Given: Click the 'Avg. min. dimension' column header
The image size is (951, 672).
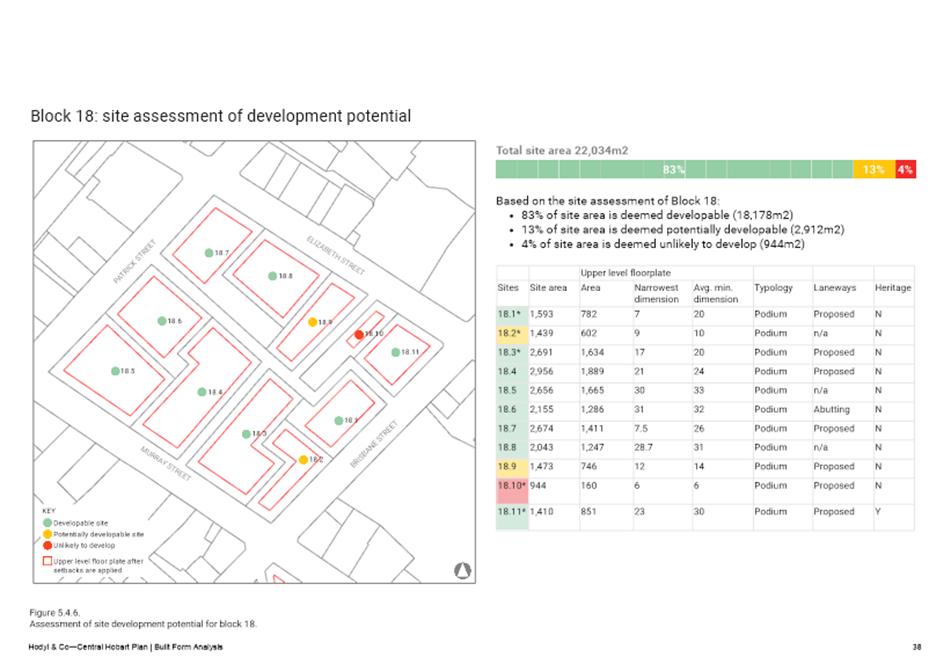Looking at the screenshot, I should click(716, 294).
